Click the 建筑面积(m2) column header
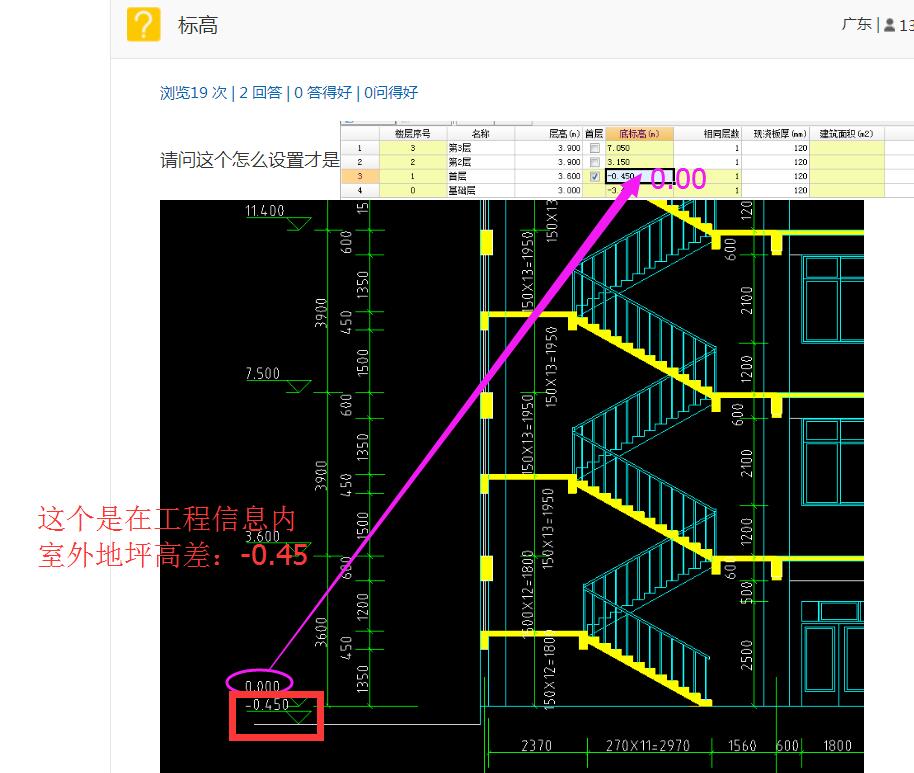Viewport: 914px width, 773px height. 846,133
